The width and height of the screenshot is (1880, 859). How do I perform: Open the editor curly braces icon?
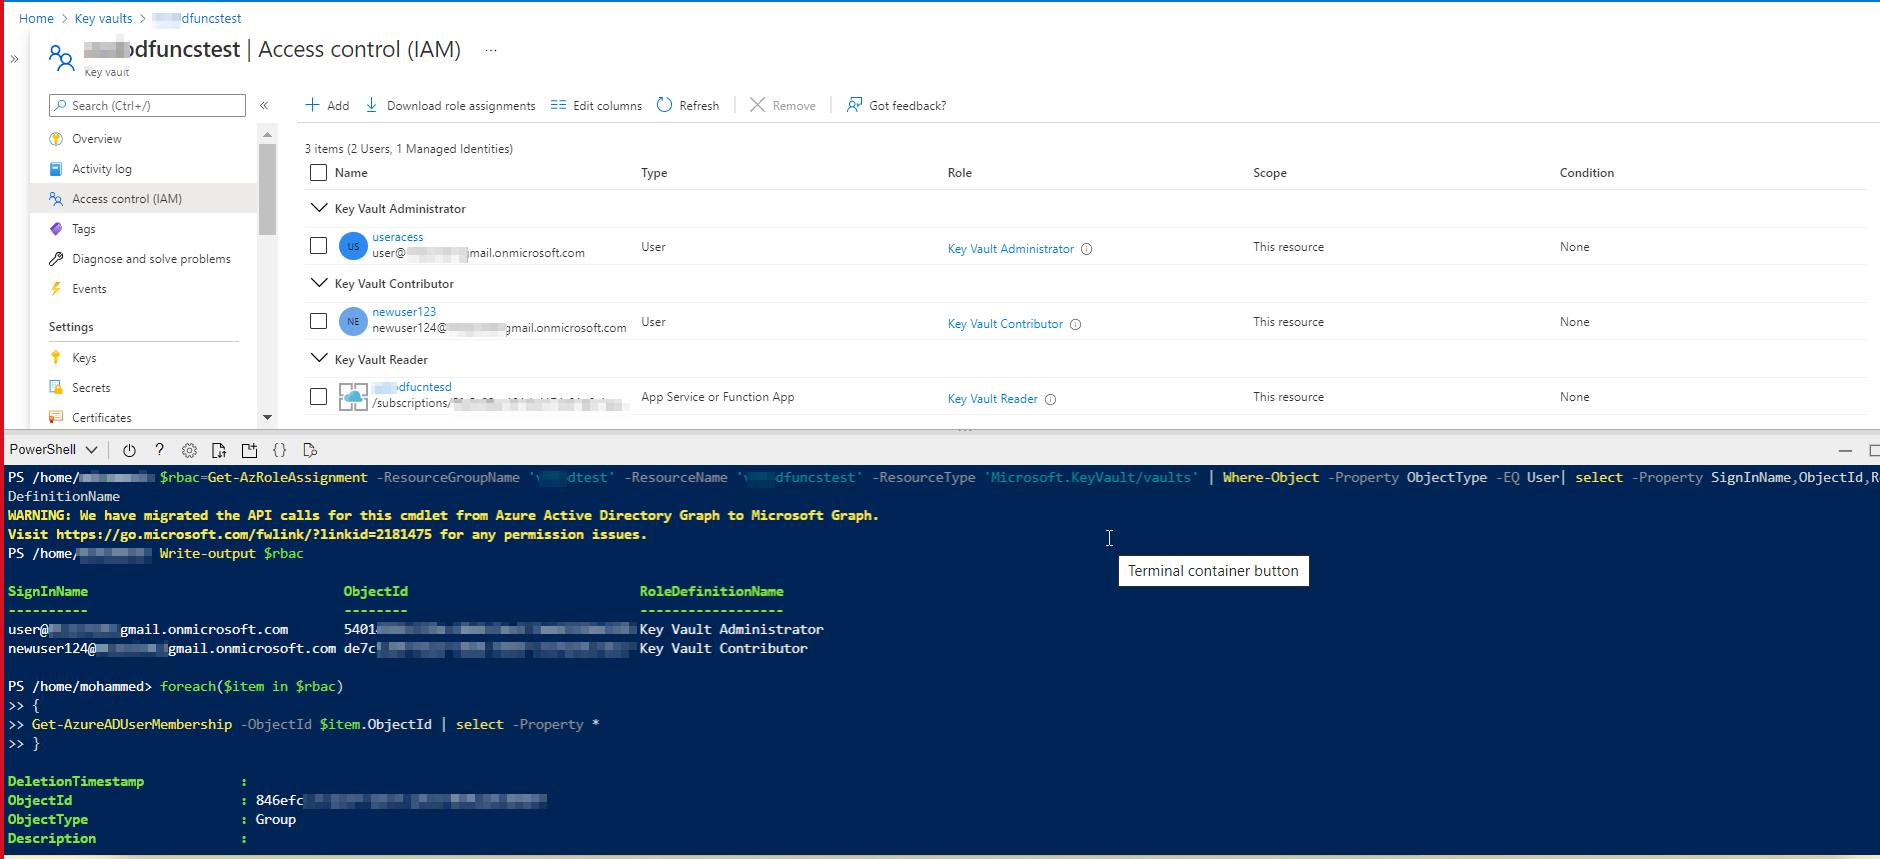(279, 450)
